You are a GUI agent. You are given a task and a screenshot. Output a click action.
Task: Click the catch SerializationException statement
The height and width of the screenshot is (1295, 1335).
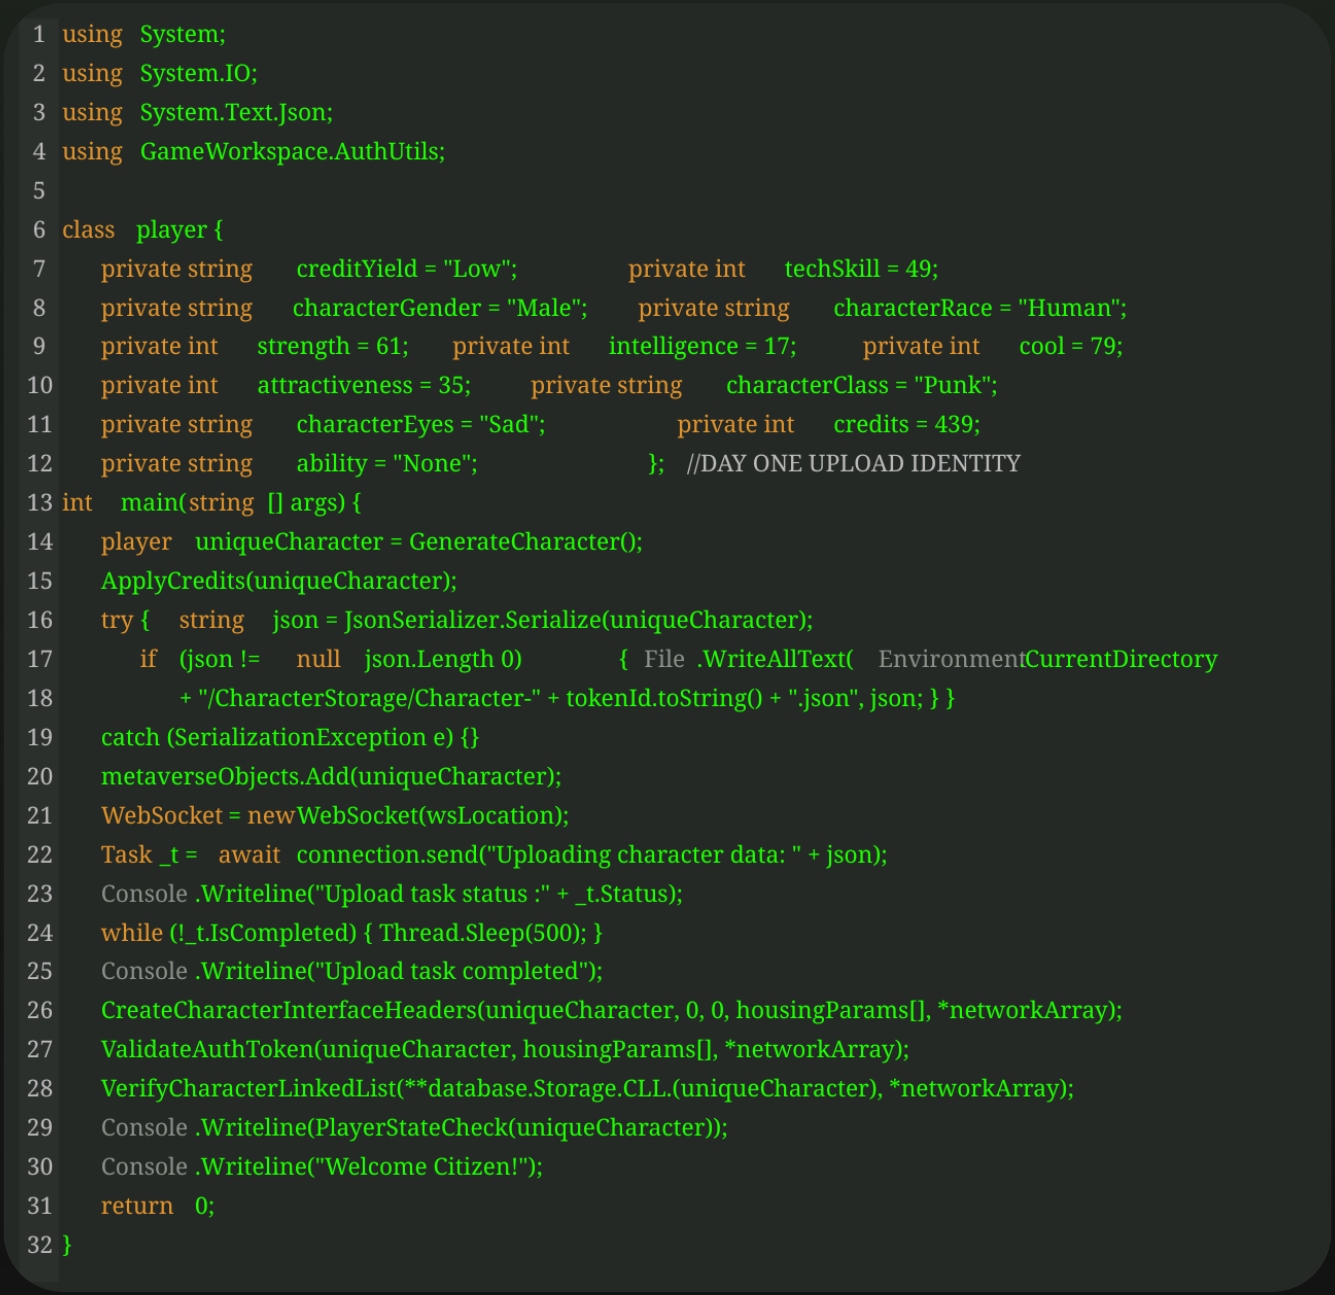click(x=289, y=737)
